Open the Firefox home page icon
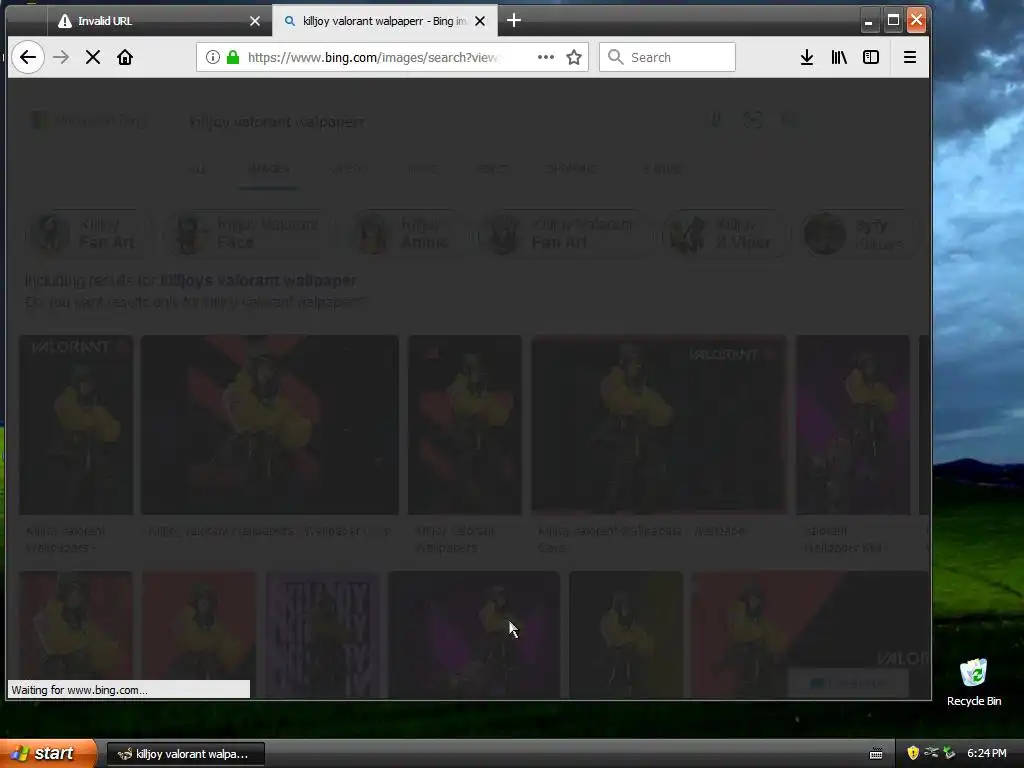Screen dimensions: 1024x768 pyautogui.click(x=125, y=57)
